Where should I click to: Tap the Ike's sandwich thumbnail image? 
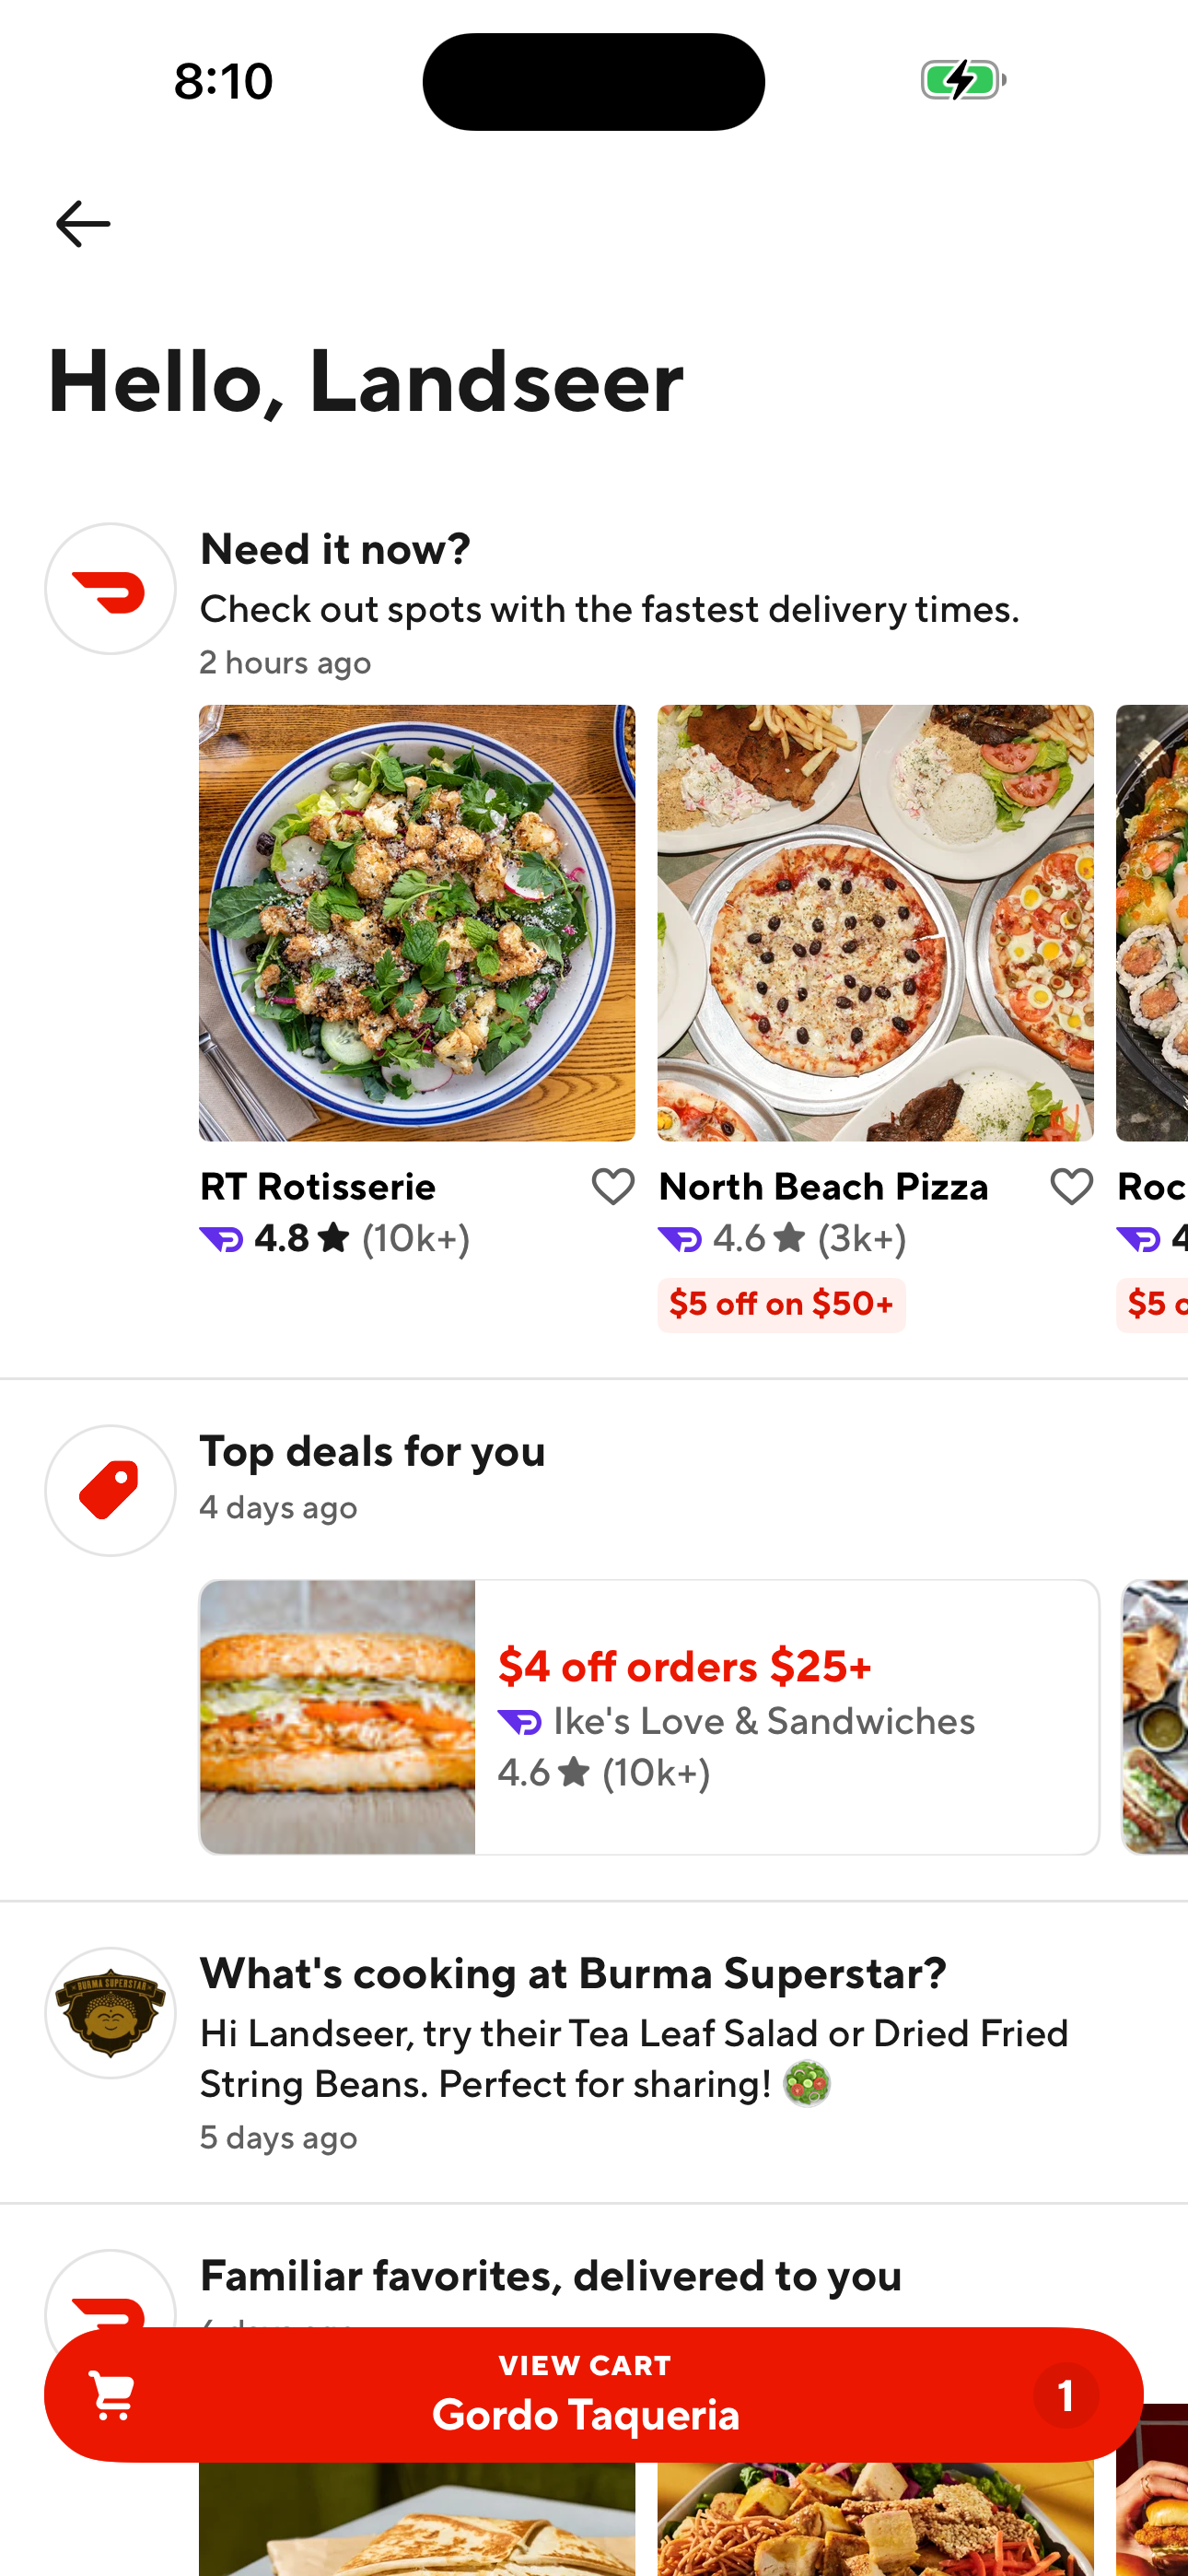(x=337, y=1717)
